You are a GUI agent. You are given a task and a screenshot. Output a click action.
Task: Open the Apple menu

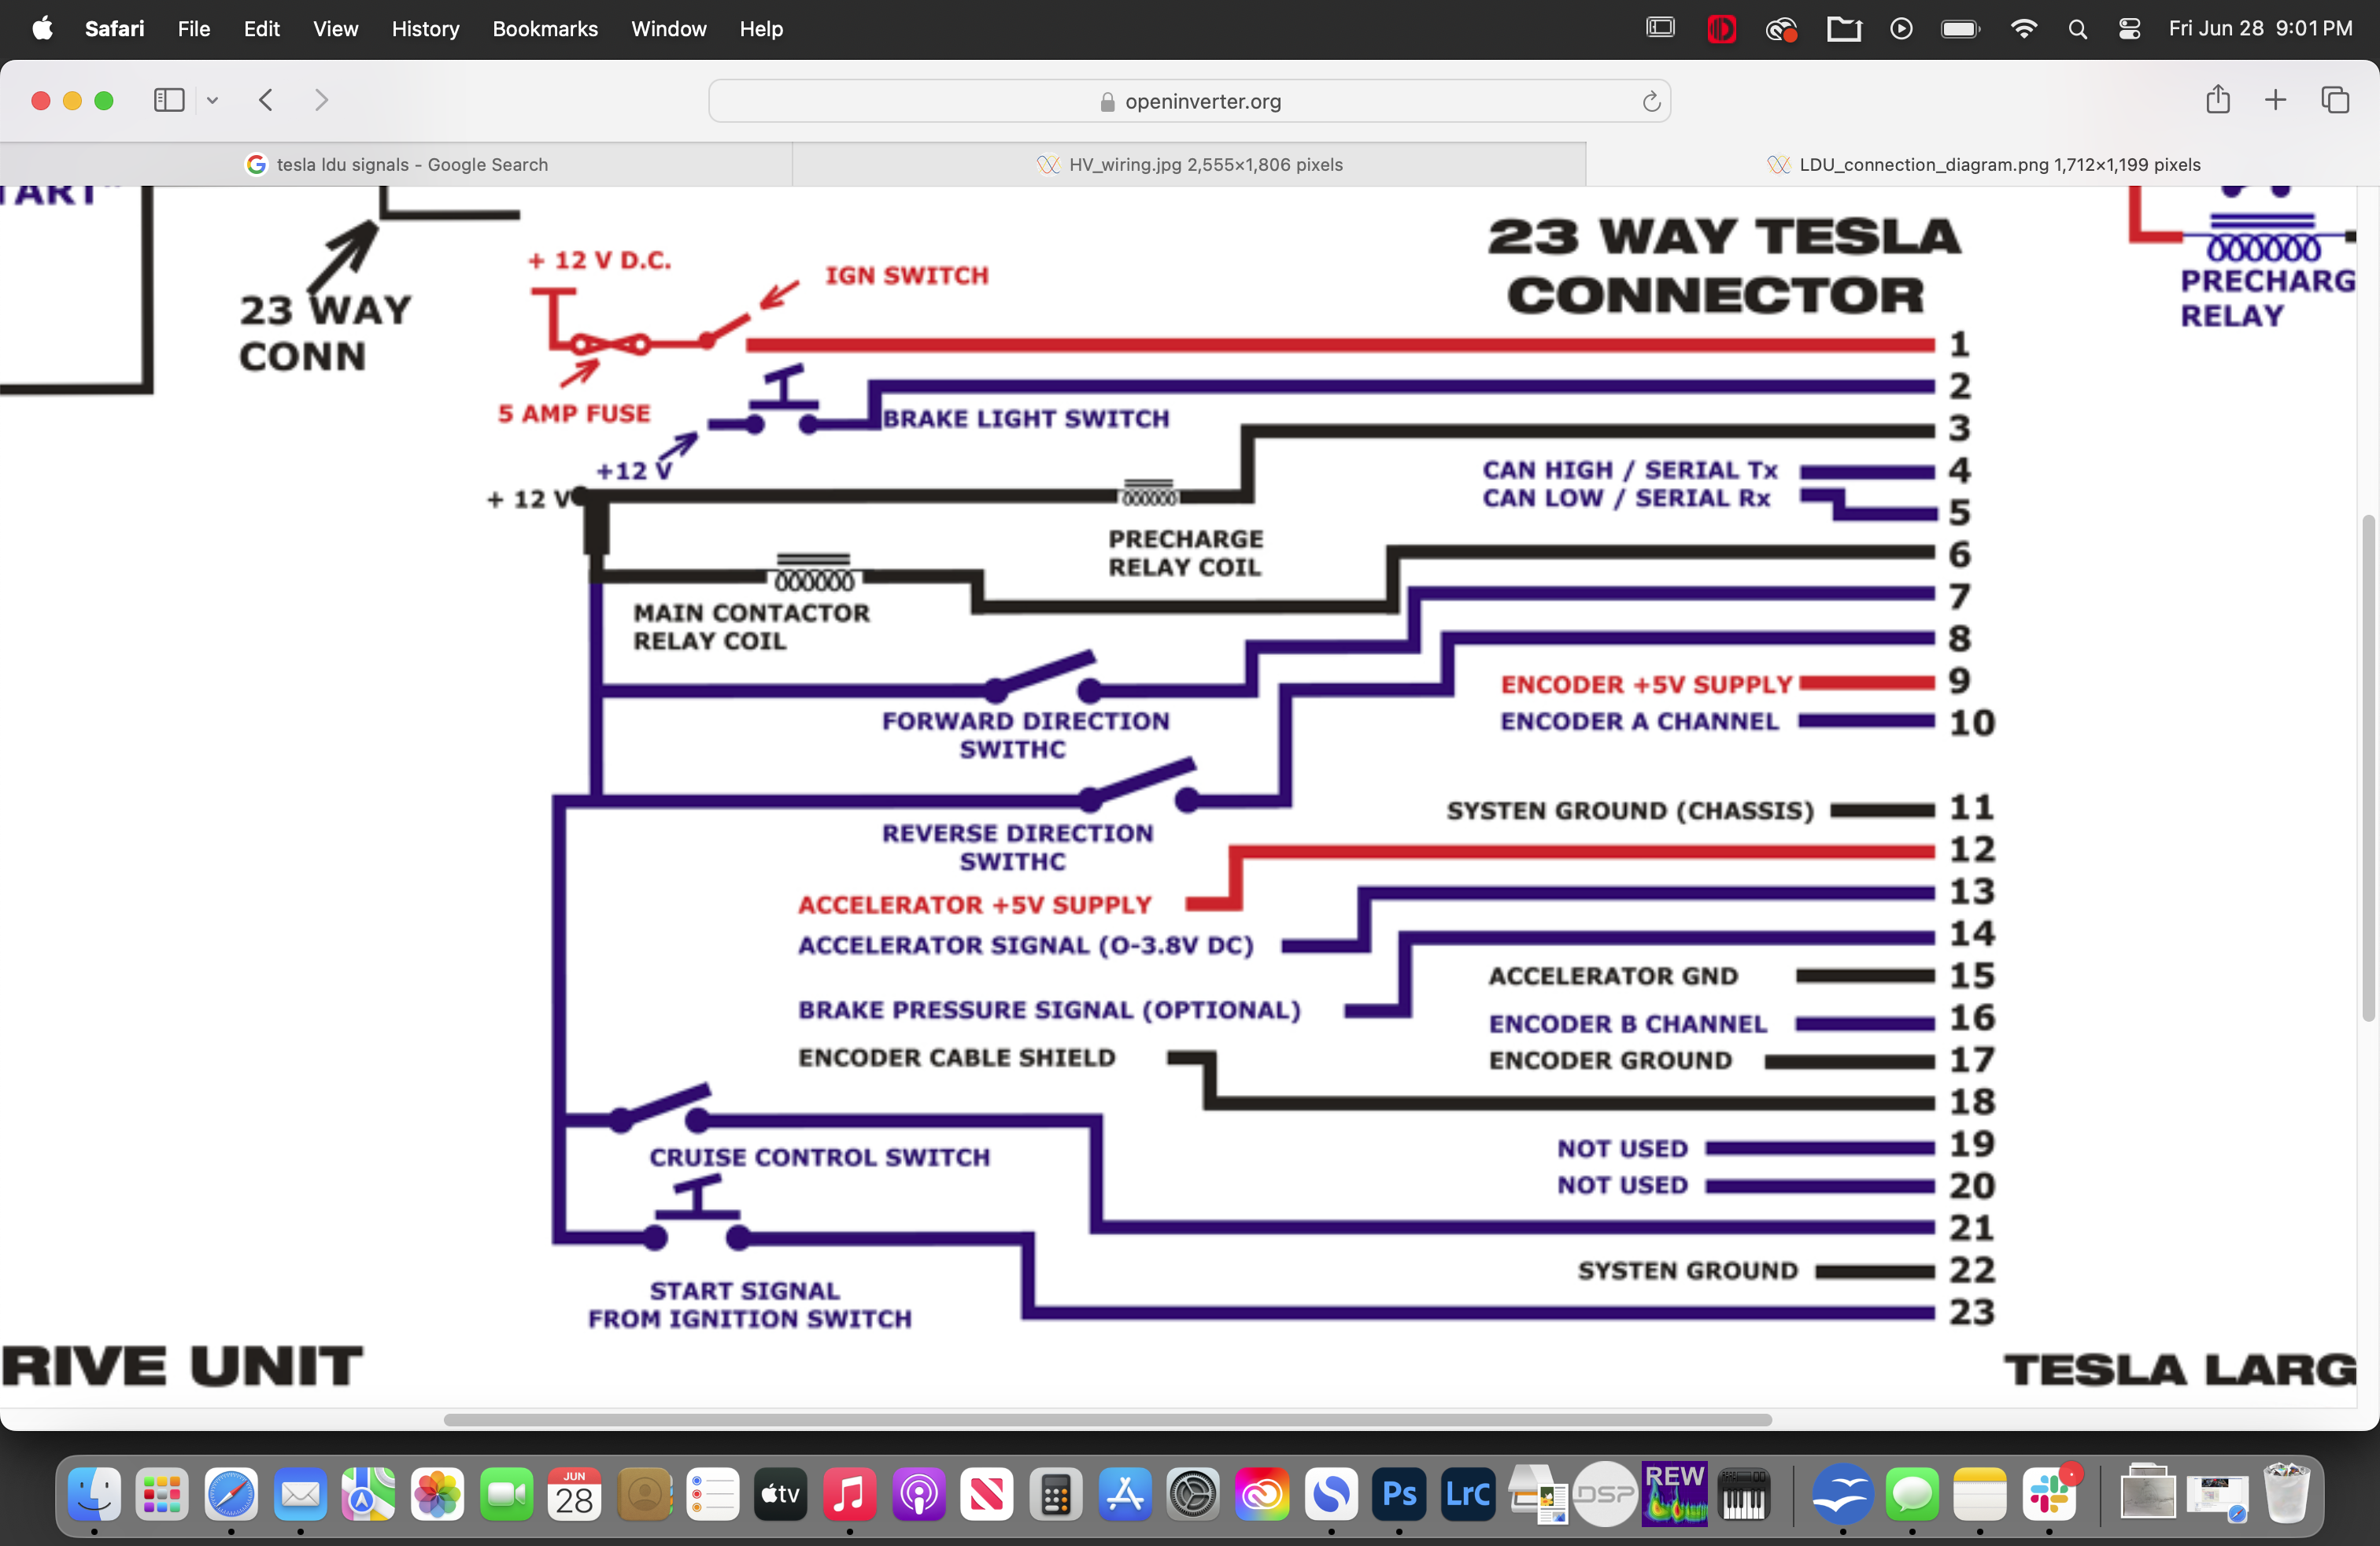pyautogui.click(x=42, y=29)
